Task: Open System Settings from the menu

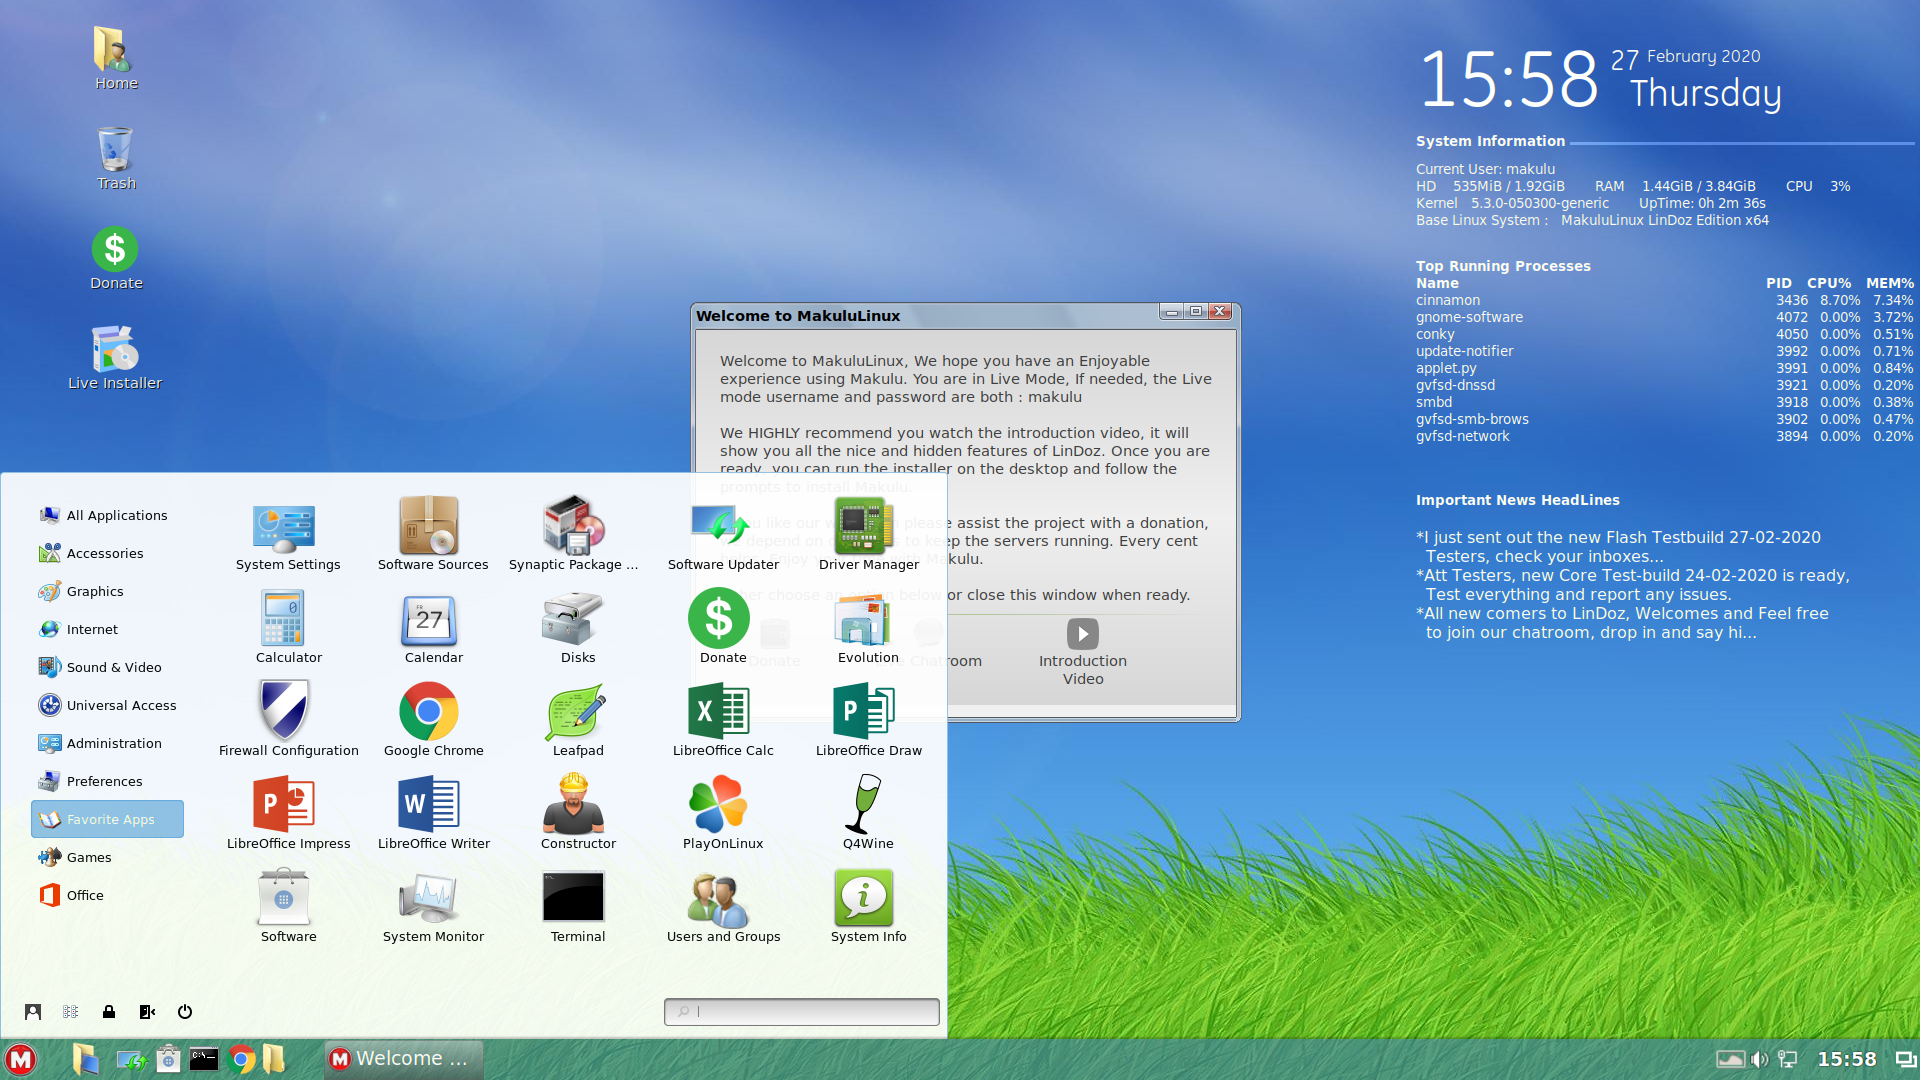Action: pyautogui.click(x=288, y=535)
